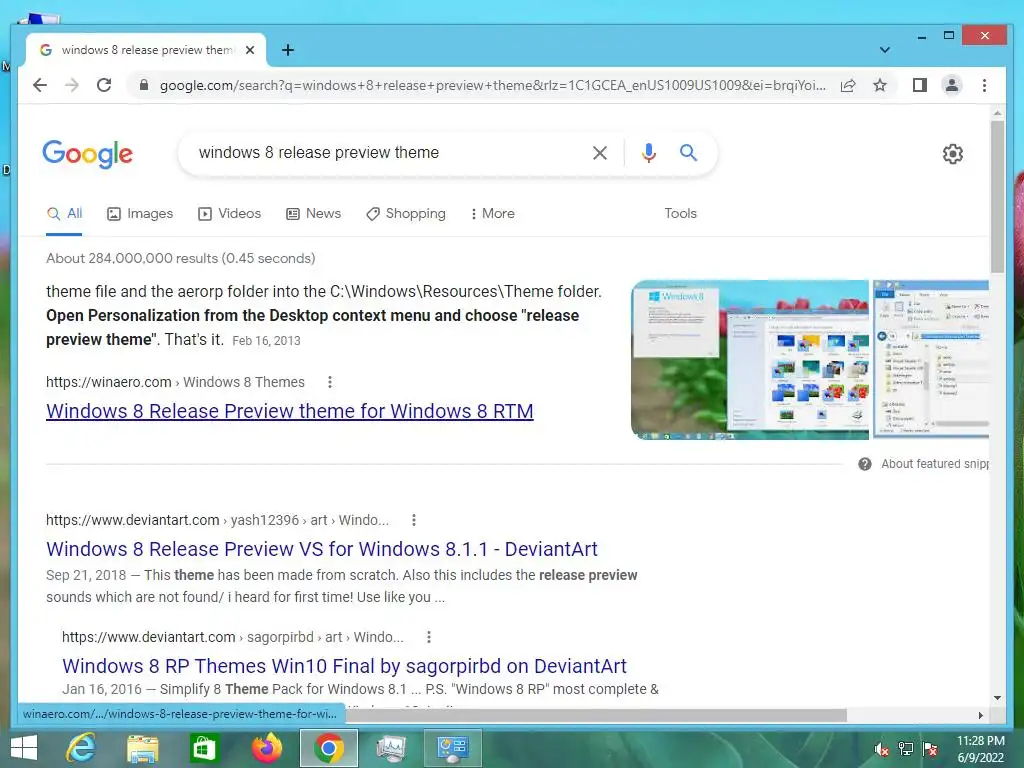Open network status tray icon
The width and height of the screenshot is (1024, 768).
(906, 749)
